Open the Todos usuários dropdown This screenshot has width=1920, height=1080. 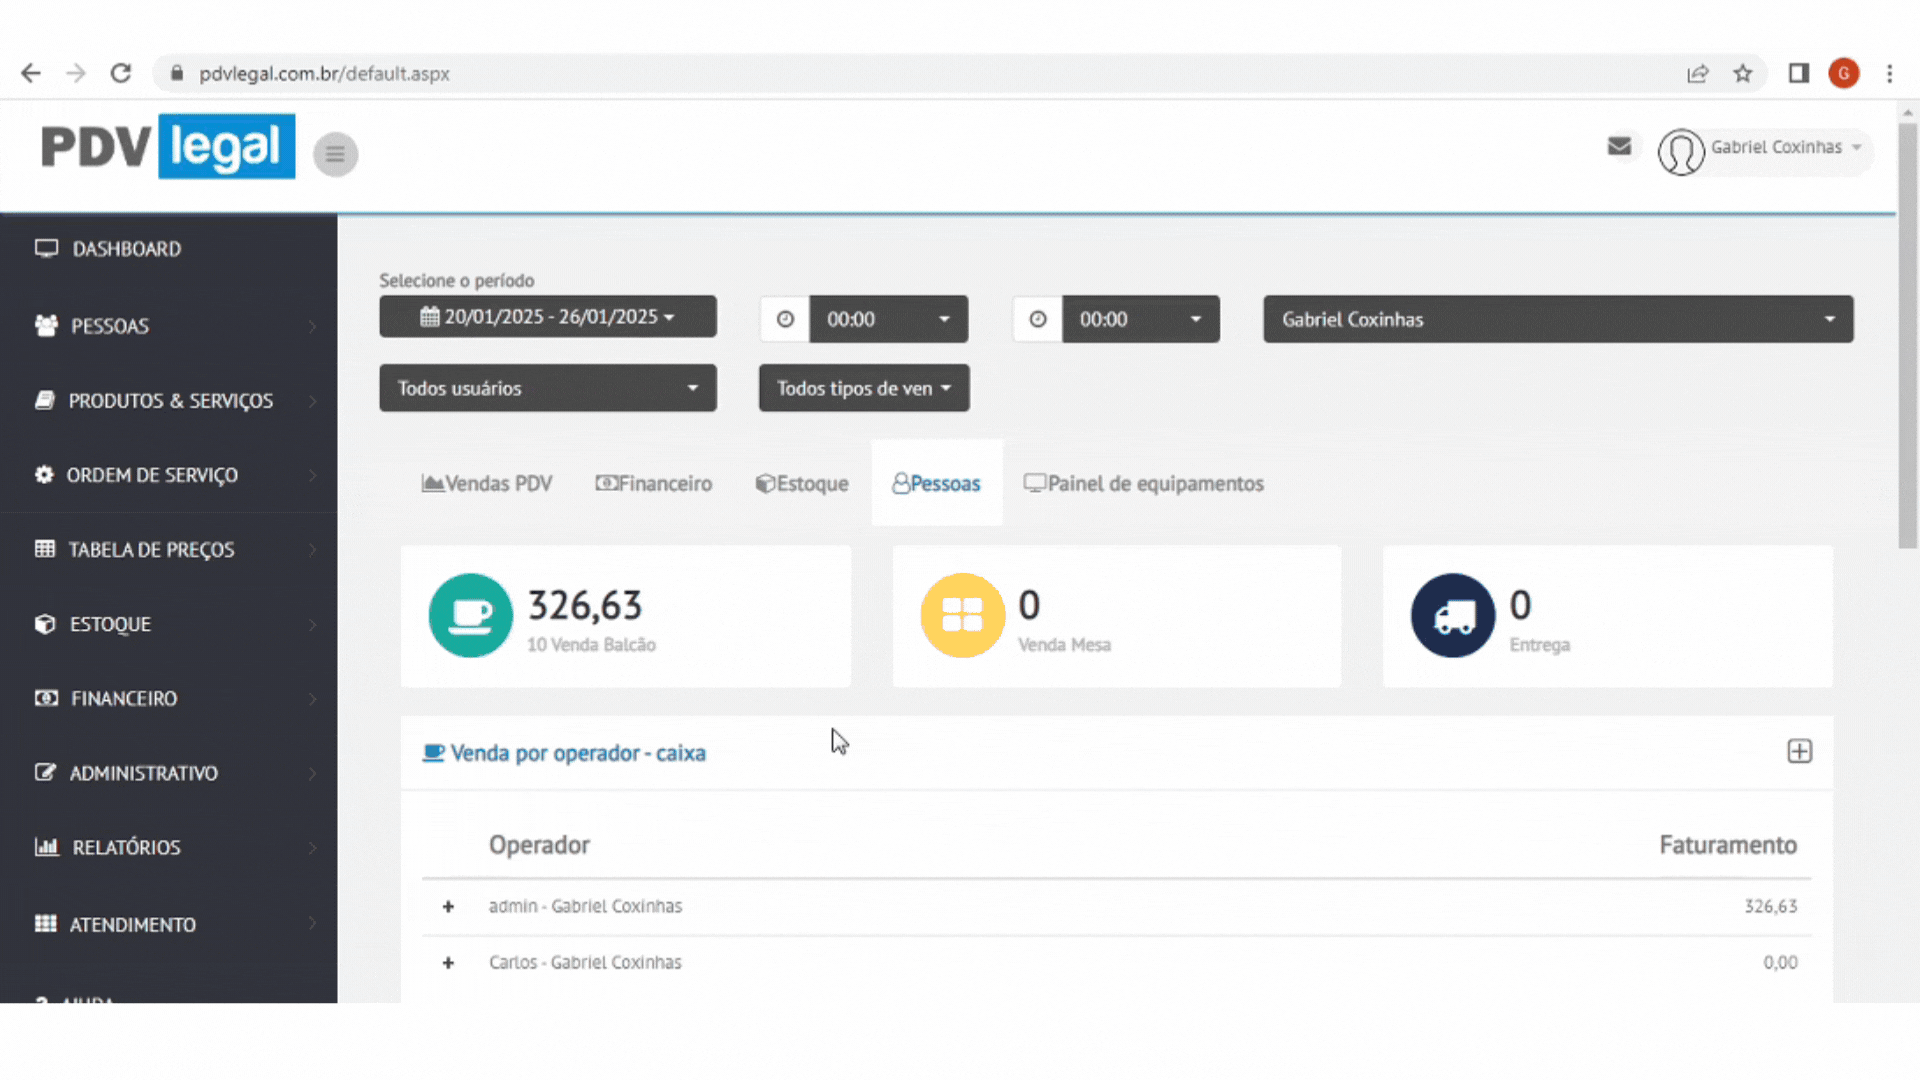point(547,388)
